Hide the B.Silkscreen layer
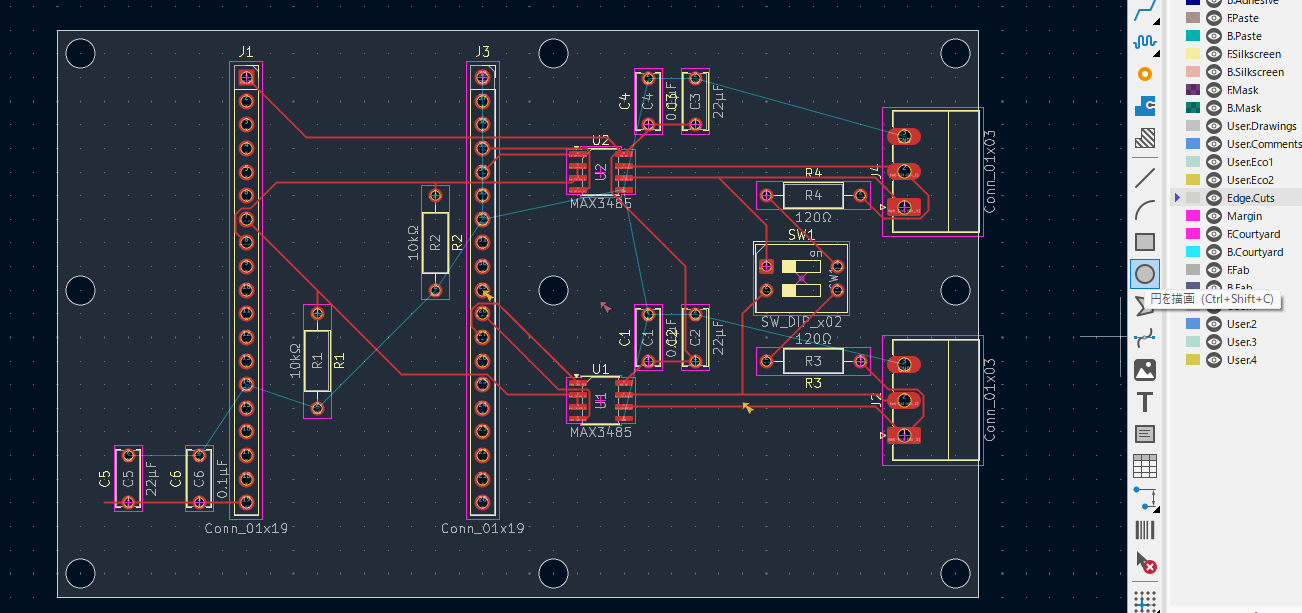The image size is (1302, 613). (x=1214, y=72)
